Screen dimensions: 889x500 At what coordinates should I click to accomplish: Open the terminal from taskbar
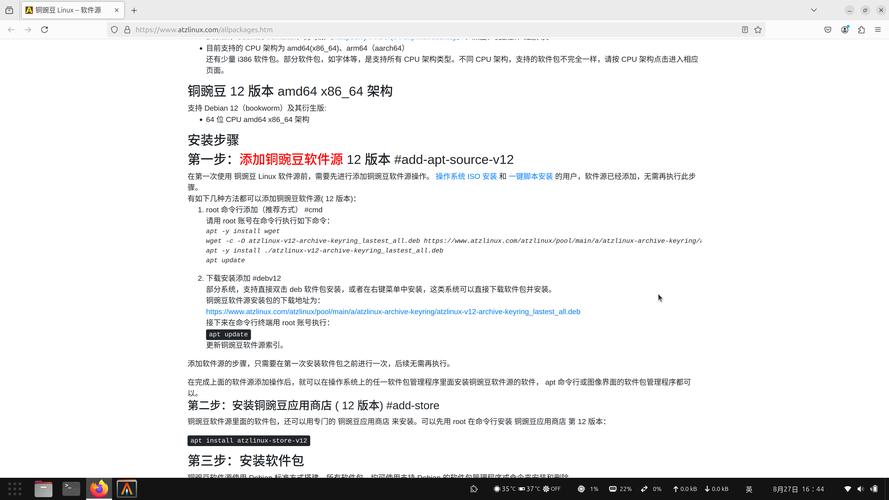coord(71,489)
